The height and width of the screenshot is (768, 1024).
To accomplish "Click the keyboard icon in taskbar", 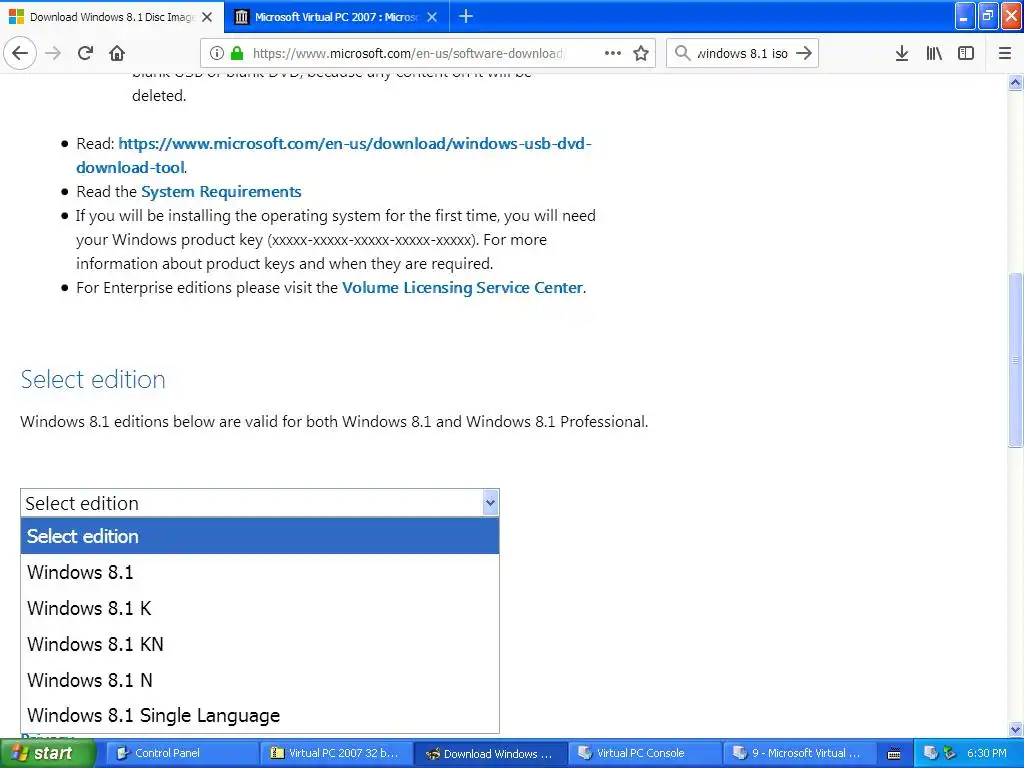I will [894, 754].
